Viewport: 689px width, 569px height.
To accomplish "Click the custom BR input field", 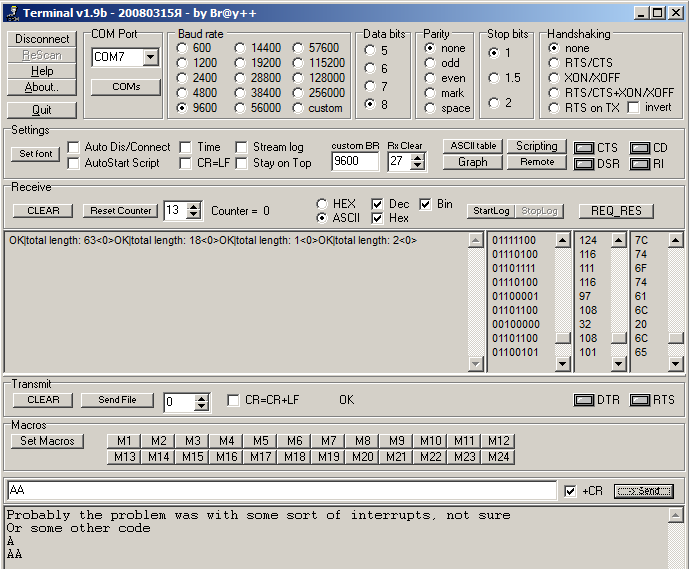I will [x=355, y=161].
